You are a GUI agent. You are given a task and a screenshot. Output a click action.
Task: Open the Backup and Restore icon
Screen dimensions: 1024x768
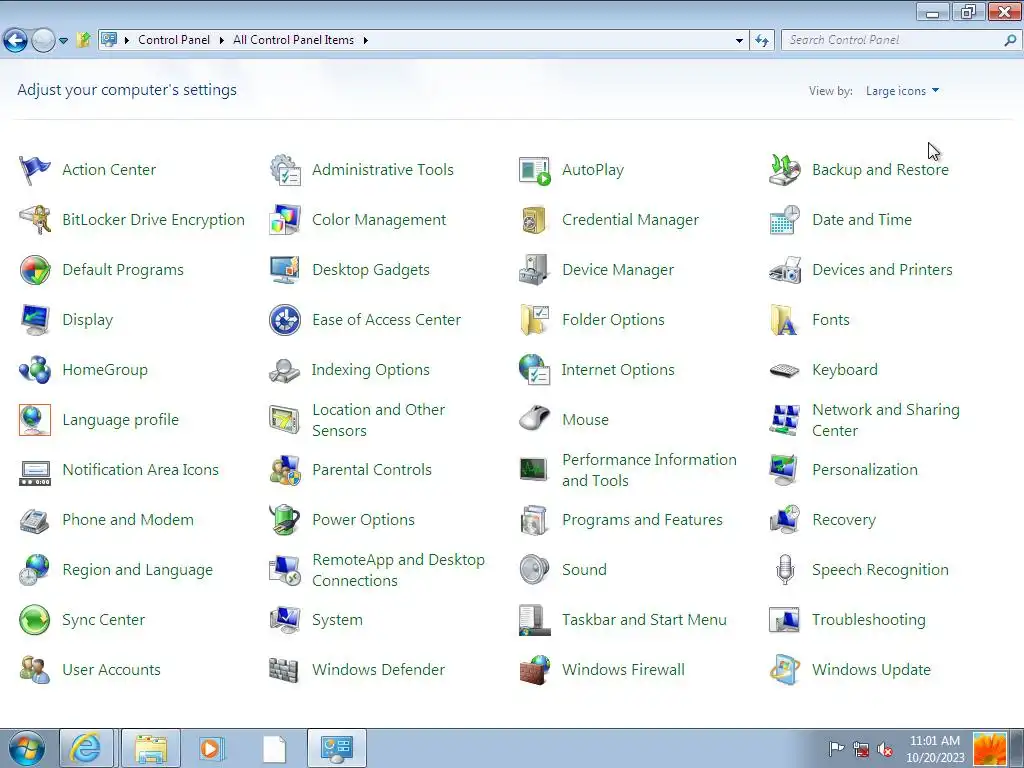(x=784, y=170)
